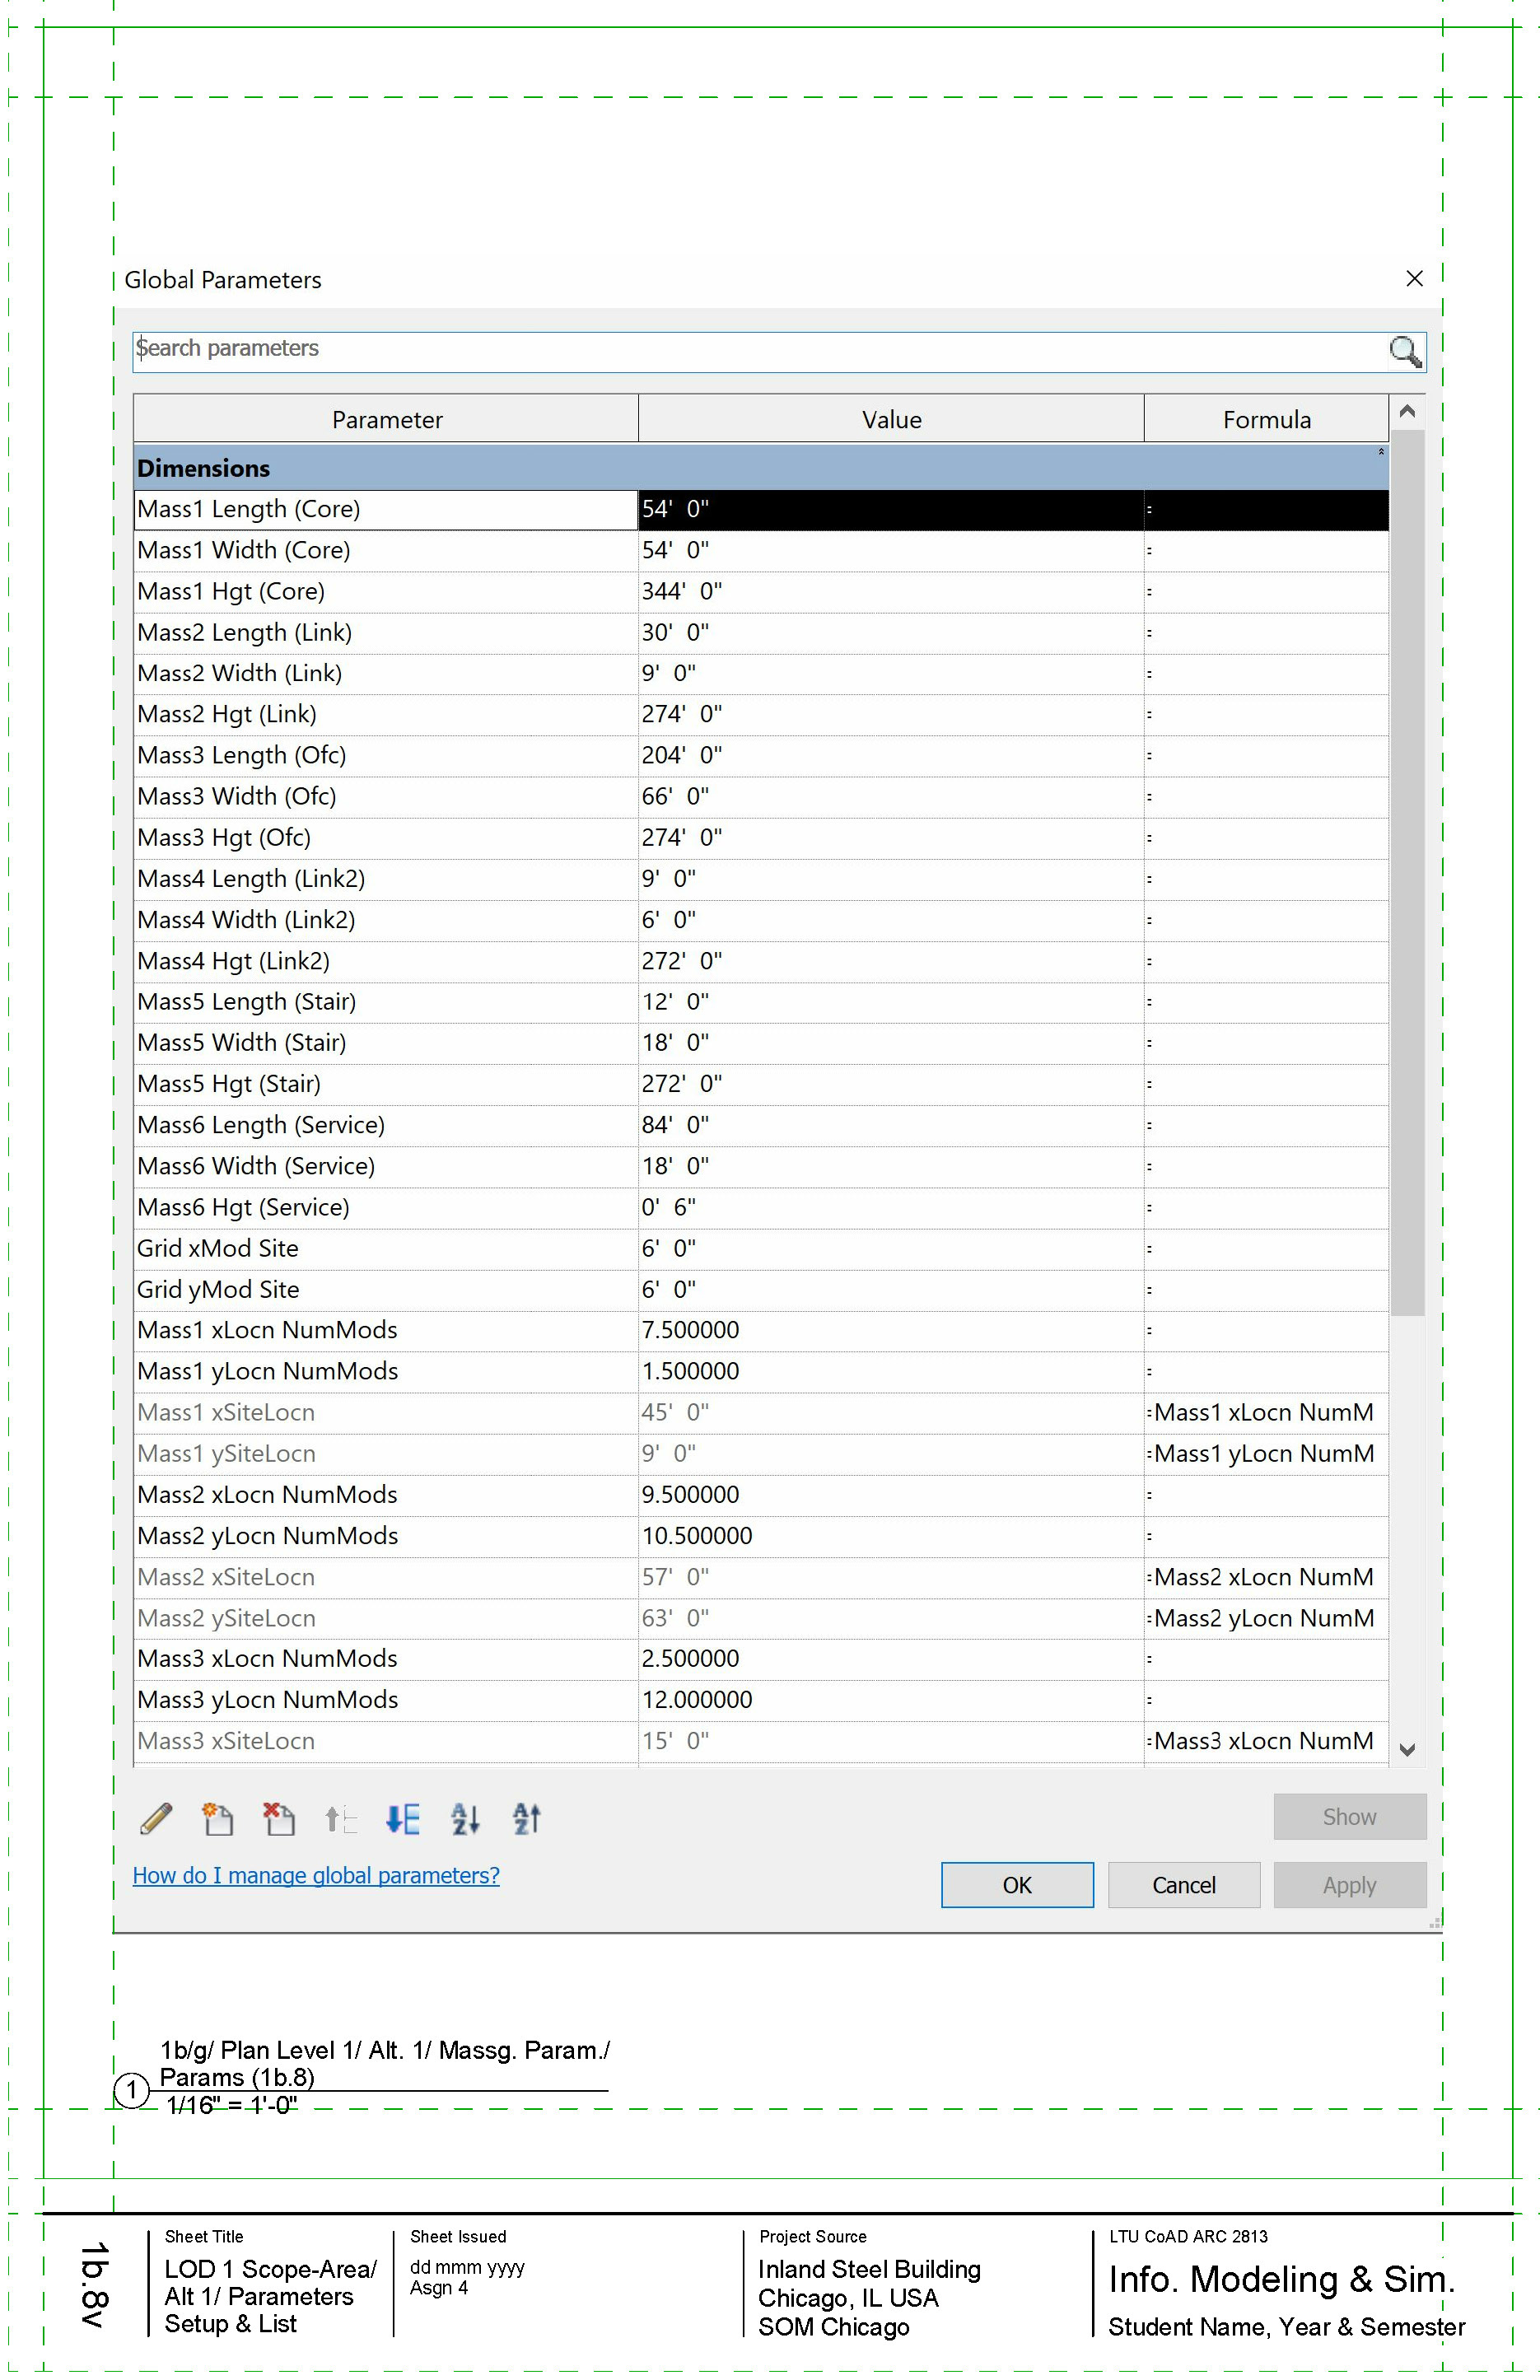
Task: Click the Show button
Action: 1350,1817
